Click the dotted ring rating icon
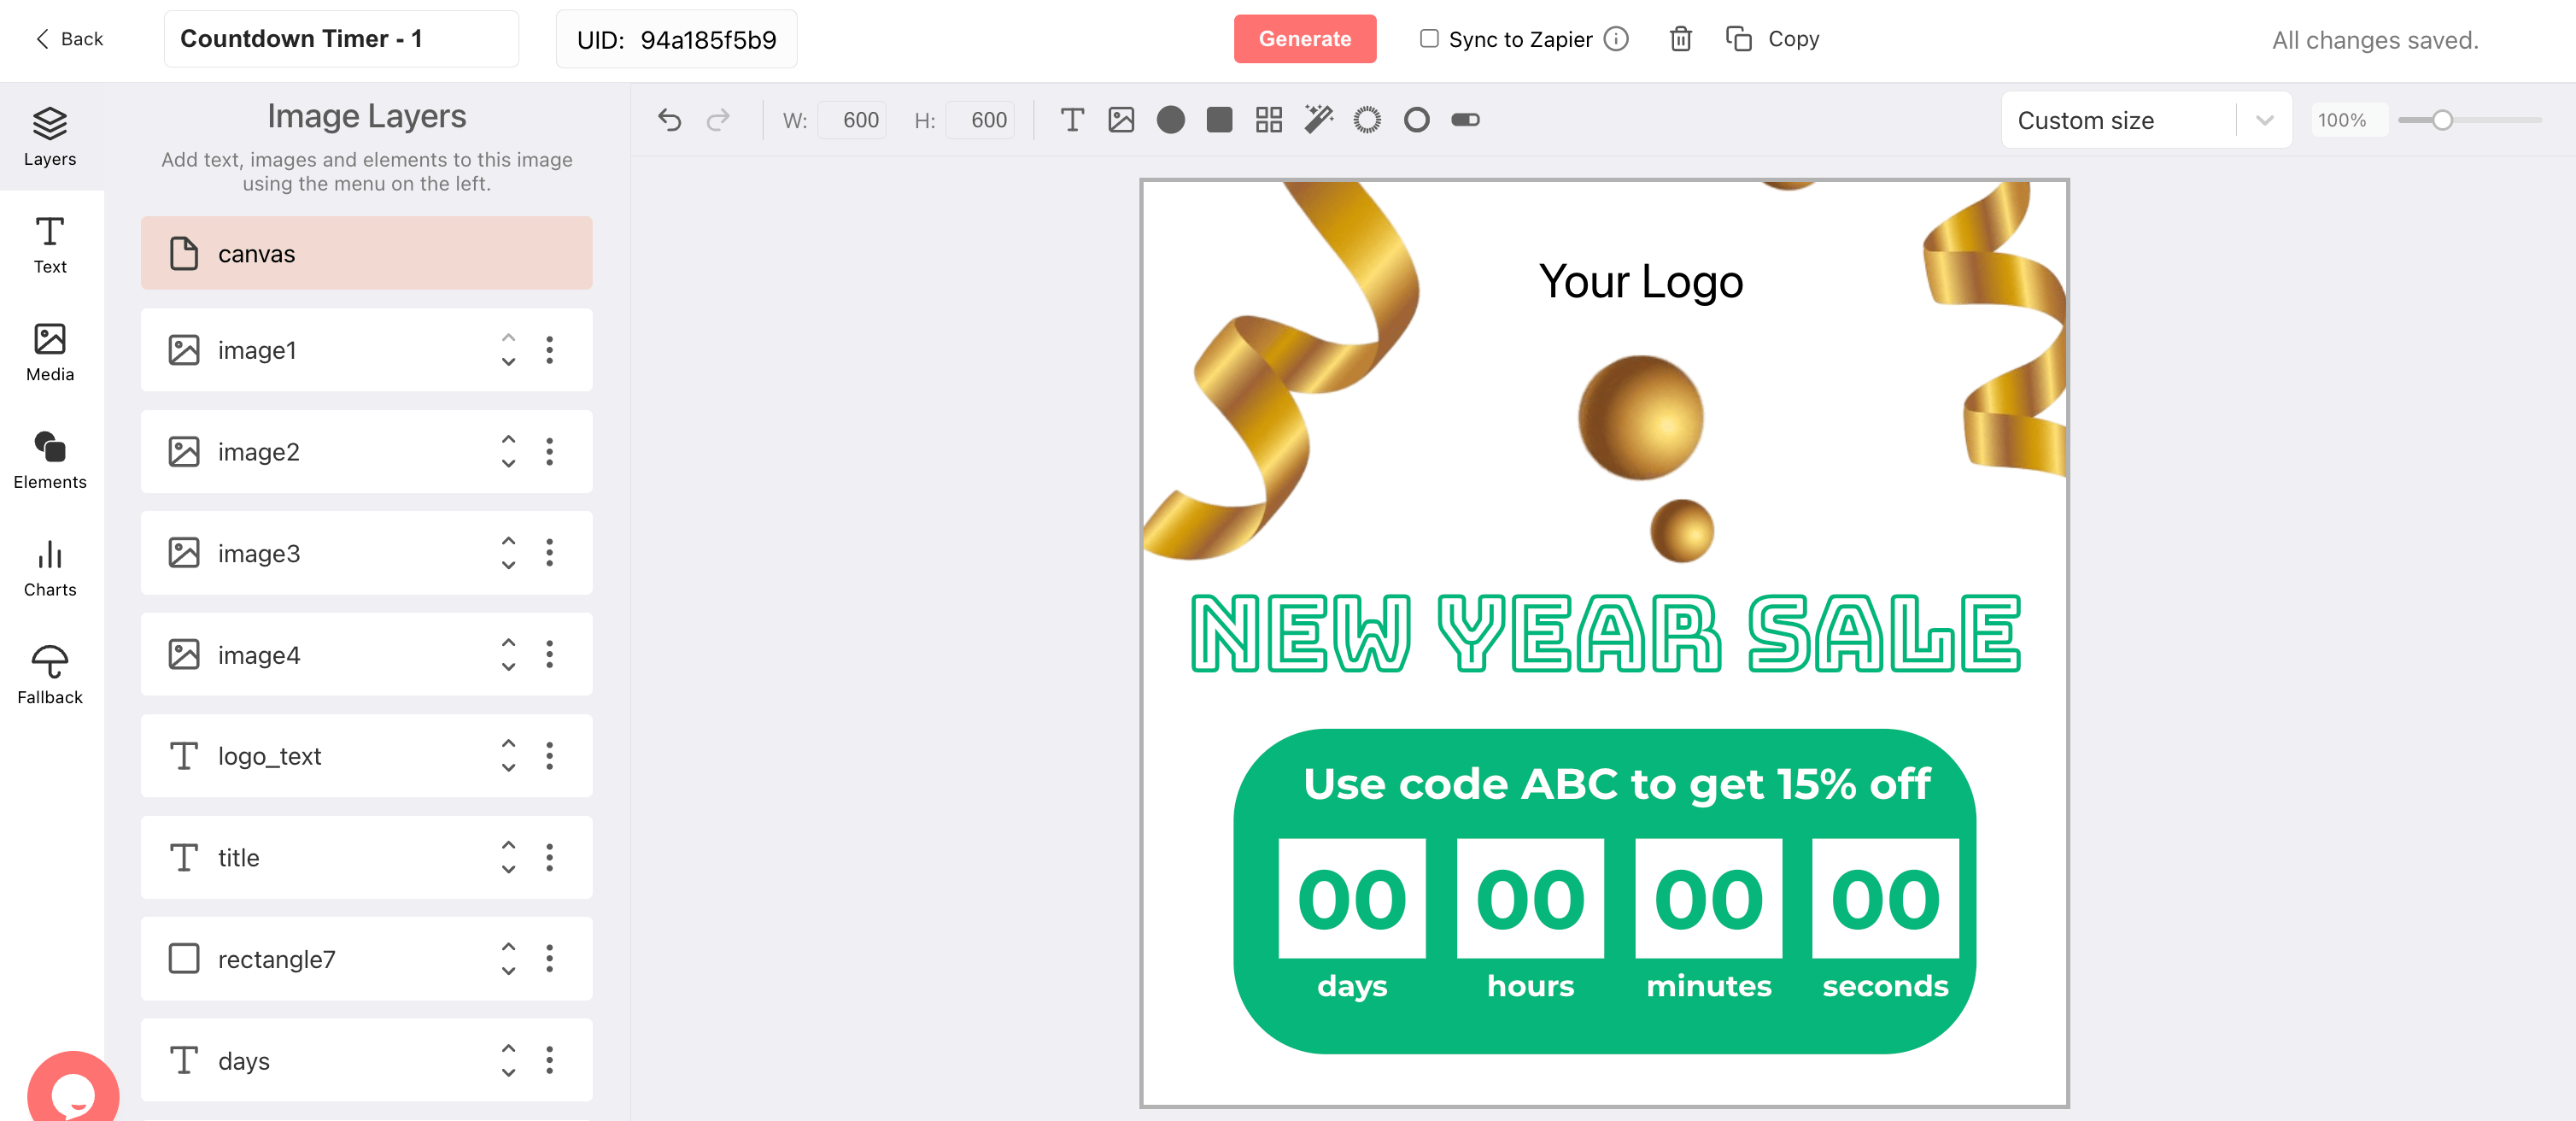2576x1121 pixels. tap(1367, 120)
